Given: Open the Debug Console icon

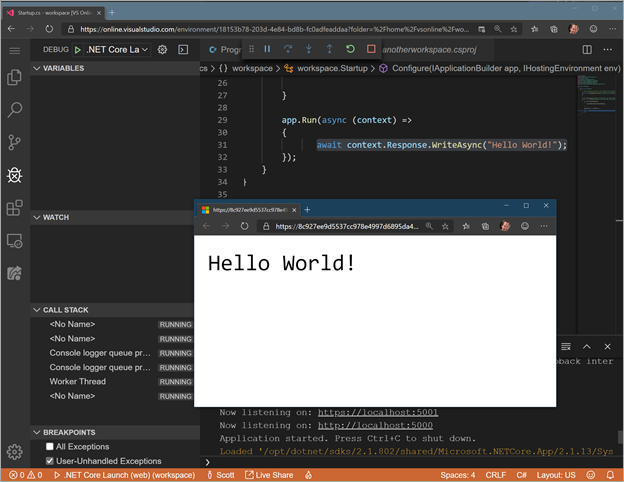Looking at the screenshot, I should (183, 50).
